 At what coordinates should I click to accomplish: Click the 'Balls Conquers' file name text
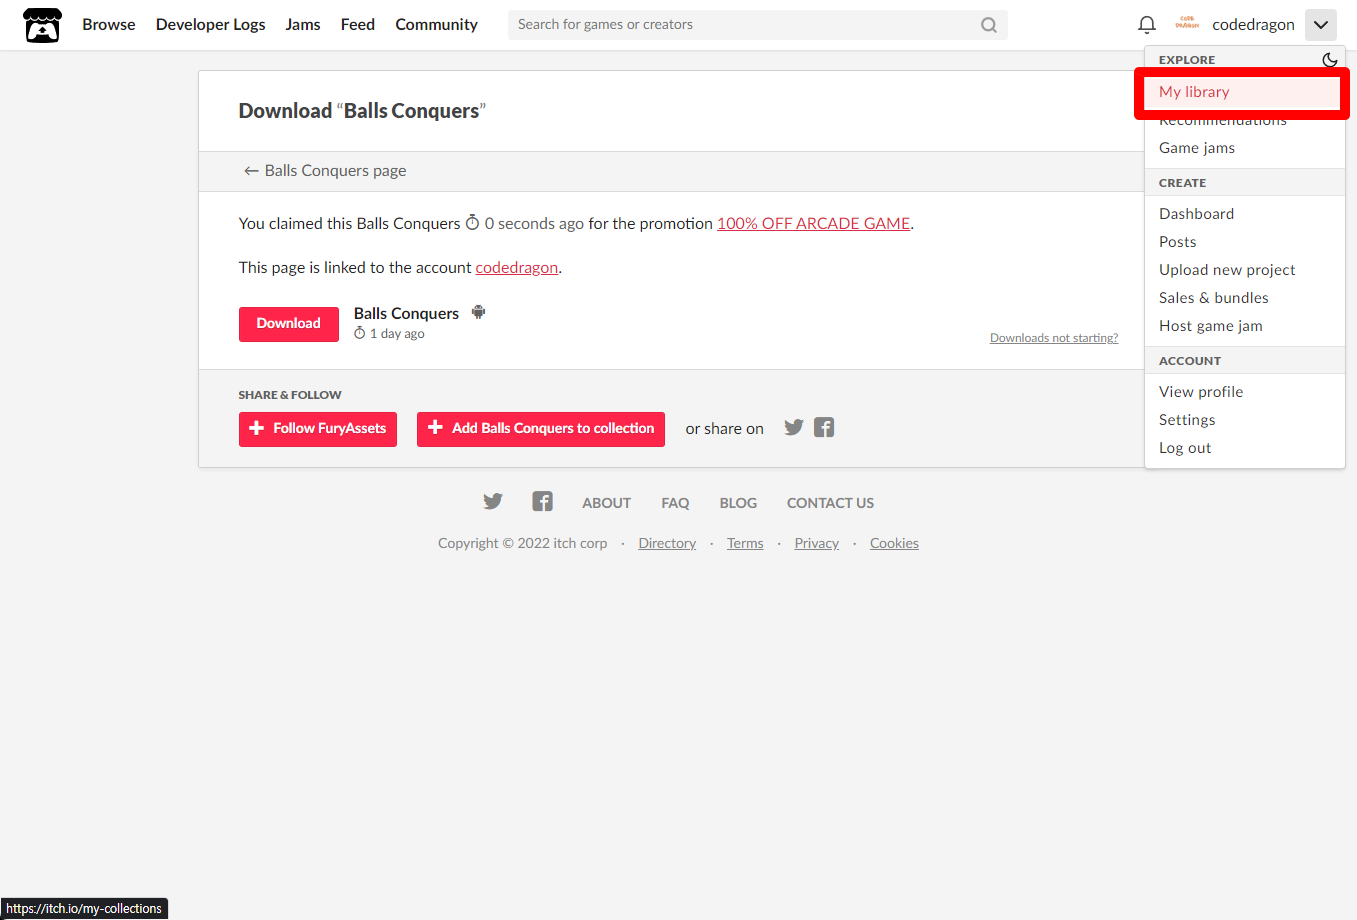[406, 314]
